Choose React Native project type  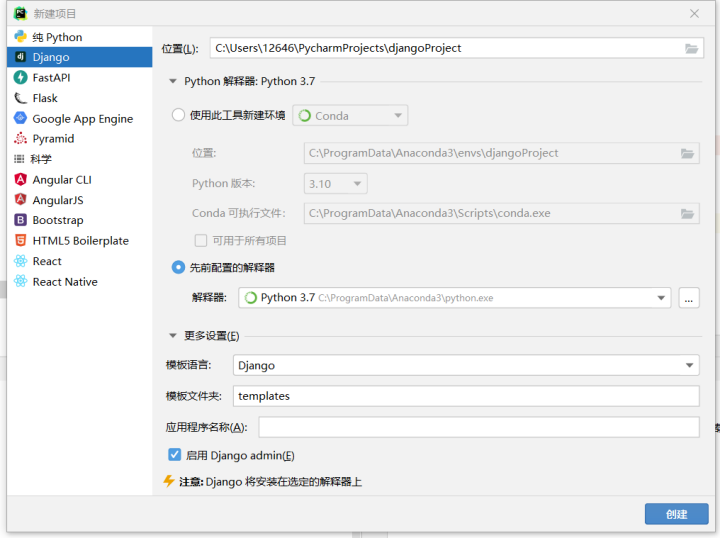[x=79, y=281]
